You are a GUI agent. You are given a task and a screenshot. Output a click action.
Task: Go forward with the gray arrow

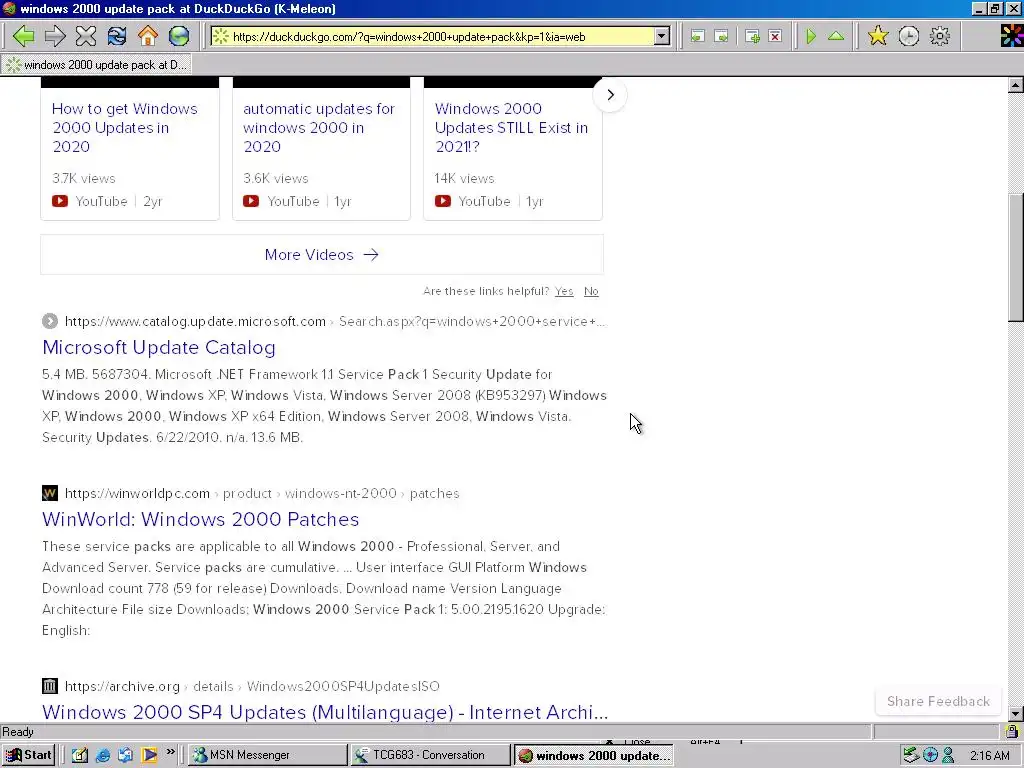pos(55,36)
